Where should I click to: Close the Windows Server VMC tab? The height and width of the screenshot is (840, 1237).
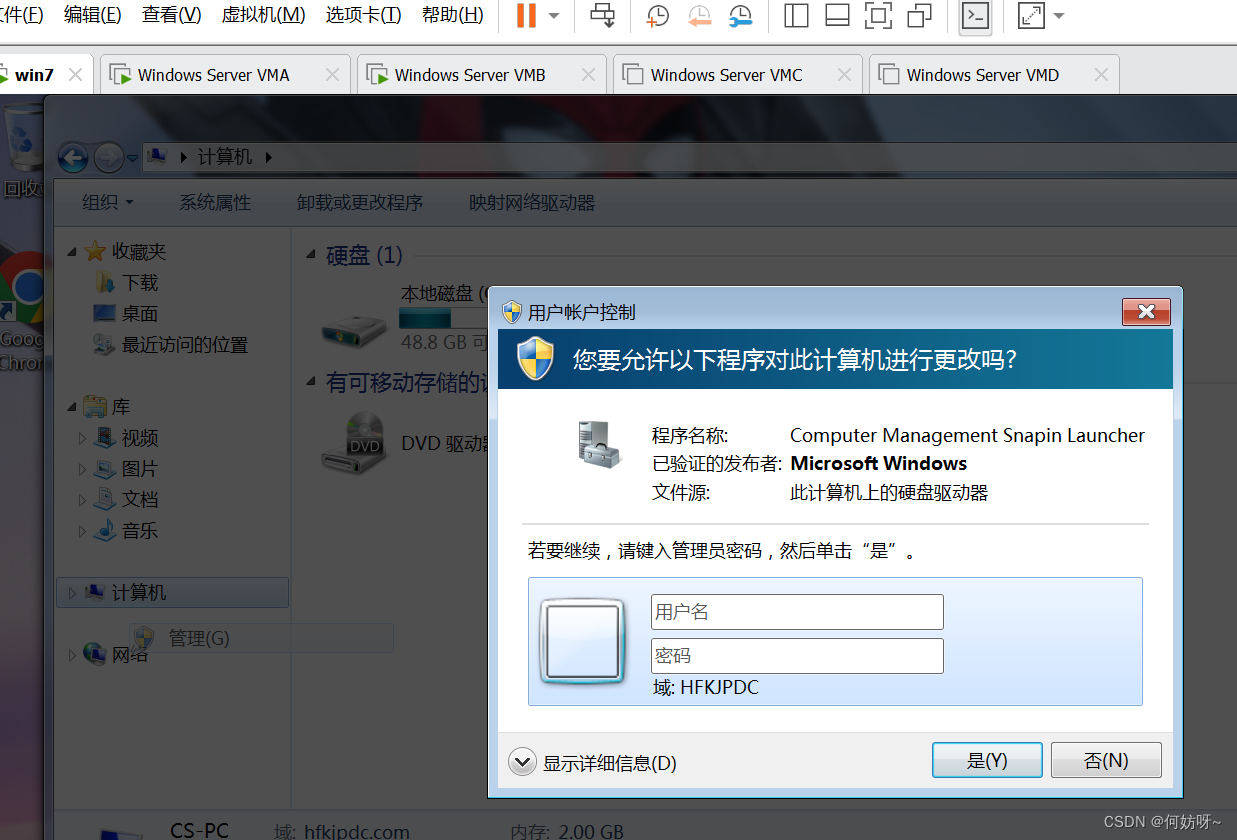tap(845, 75)
